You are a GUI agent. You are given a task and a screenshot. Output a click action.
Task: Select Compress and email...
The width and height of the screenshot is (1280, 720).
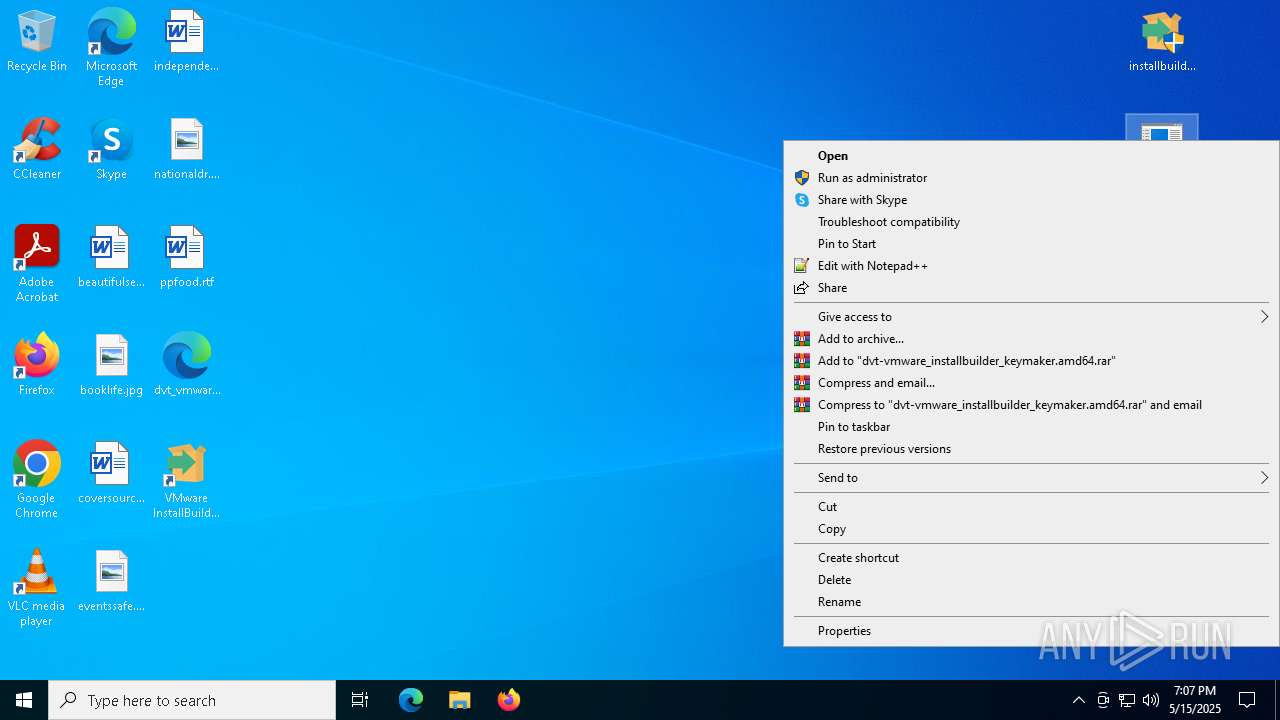pos(1031,383)
